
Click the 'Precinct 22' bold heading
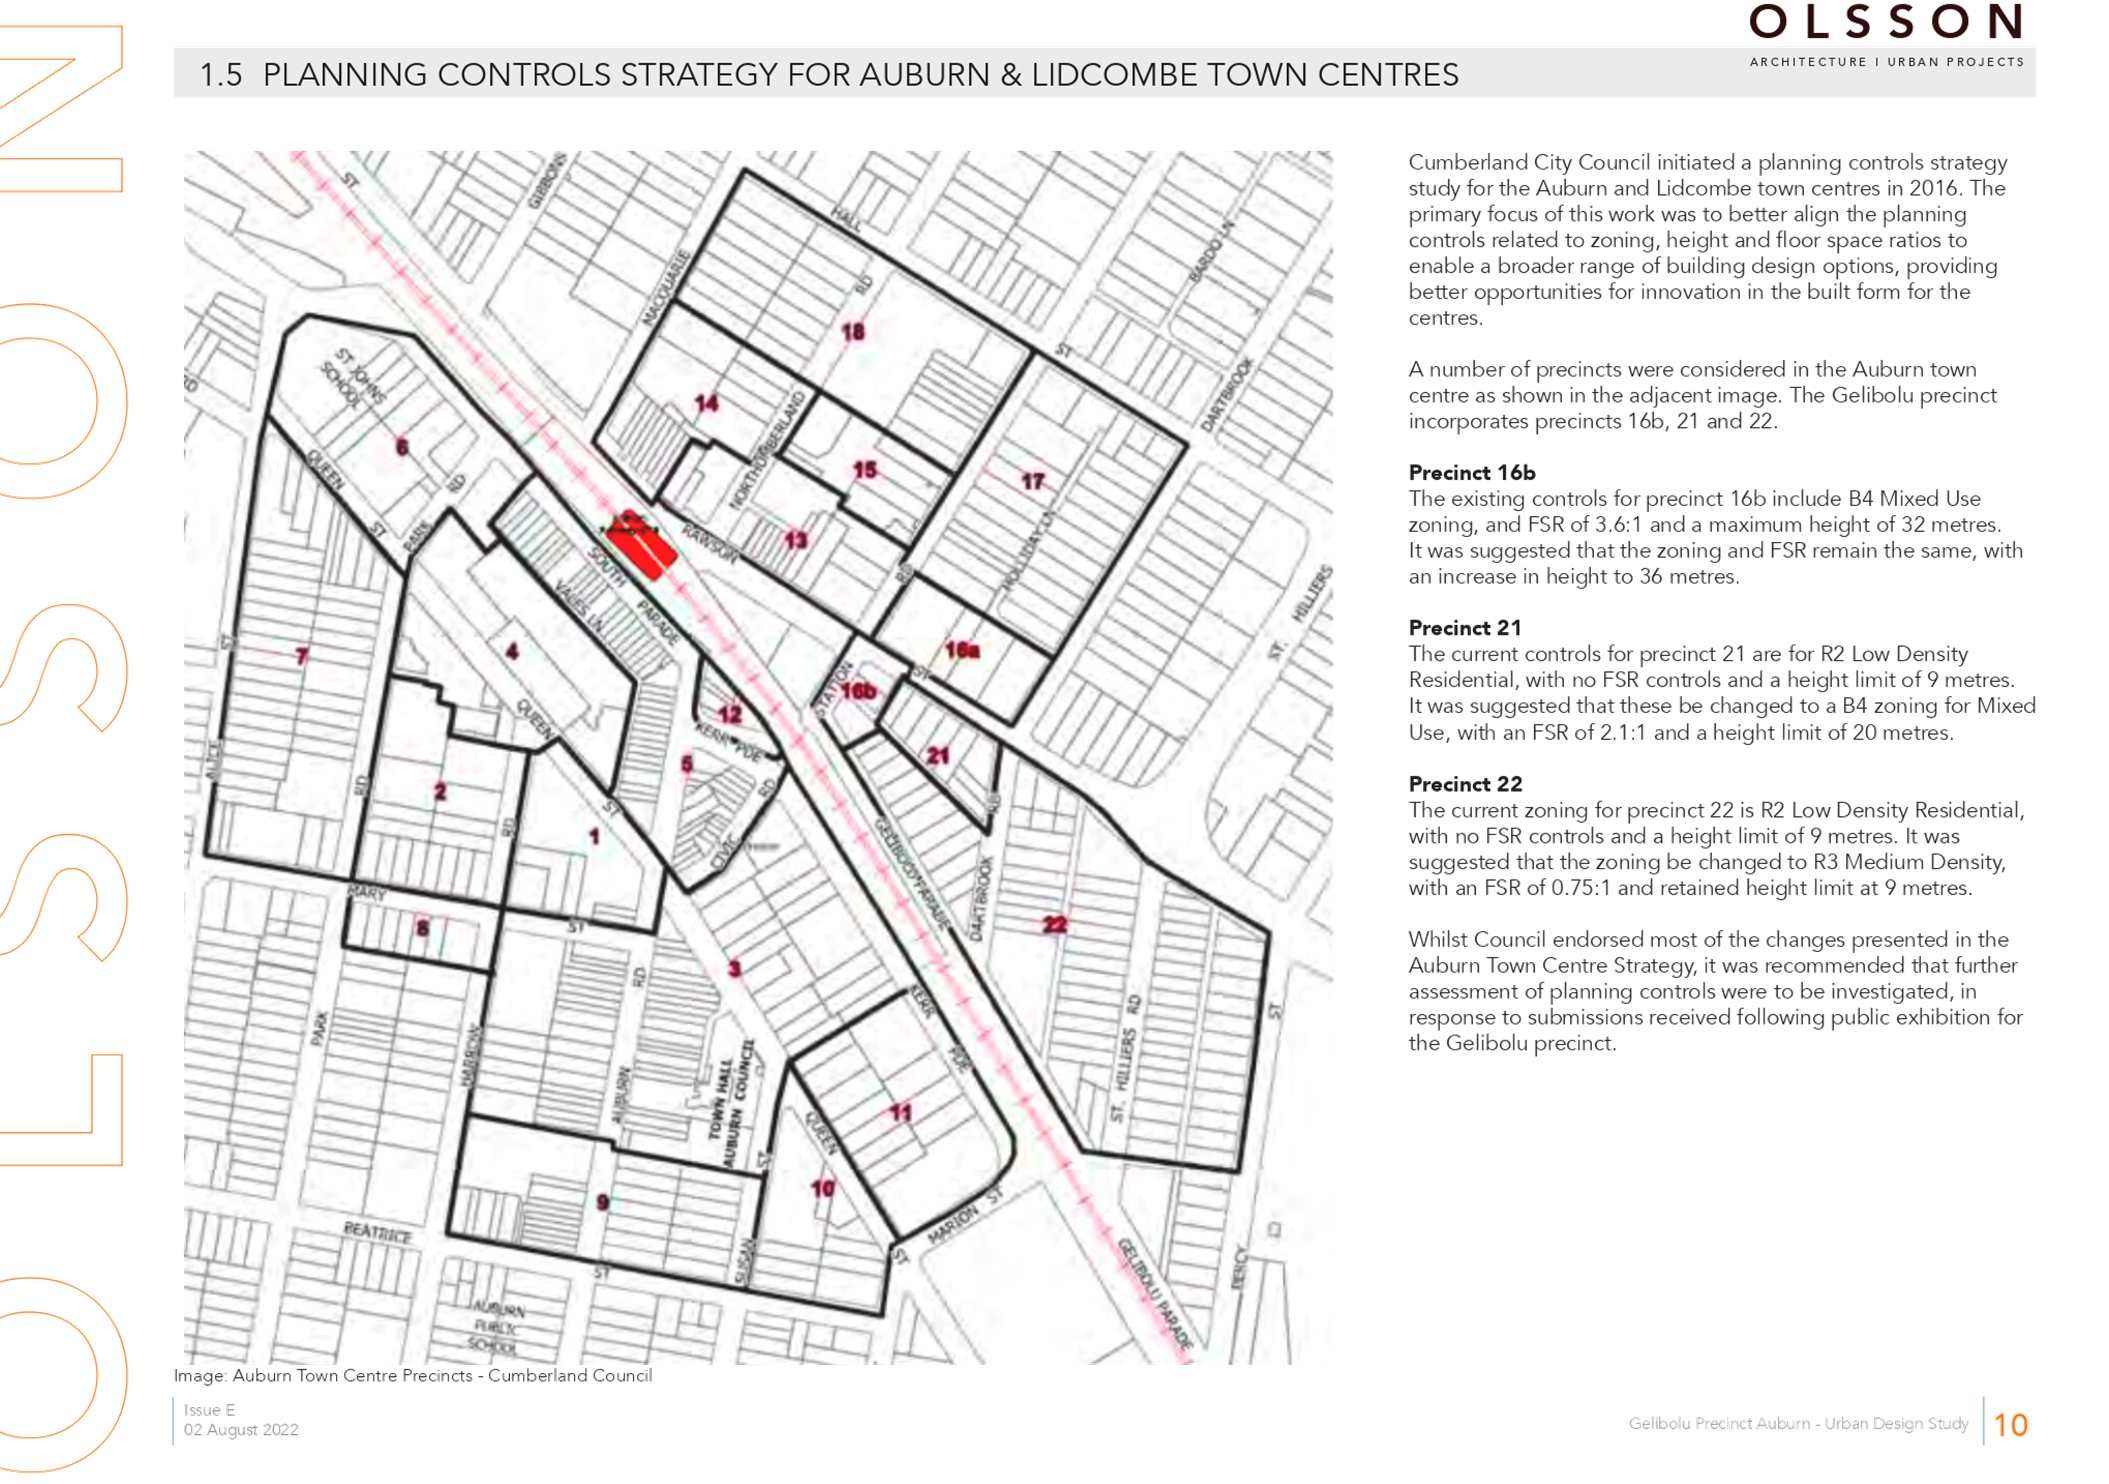click(1465, 784)
